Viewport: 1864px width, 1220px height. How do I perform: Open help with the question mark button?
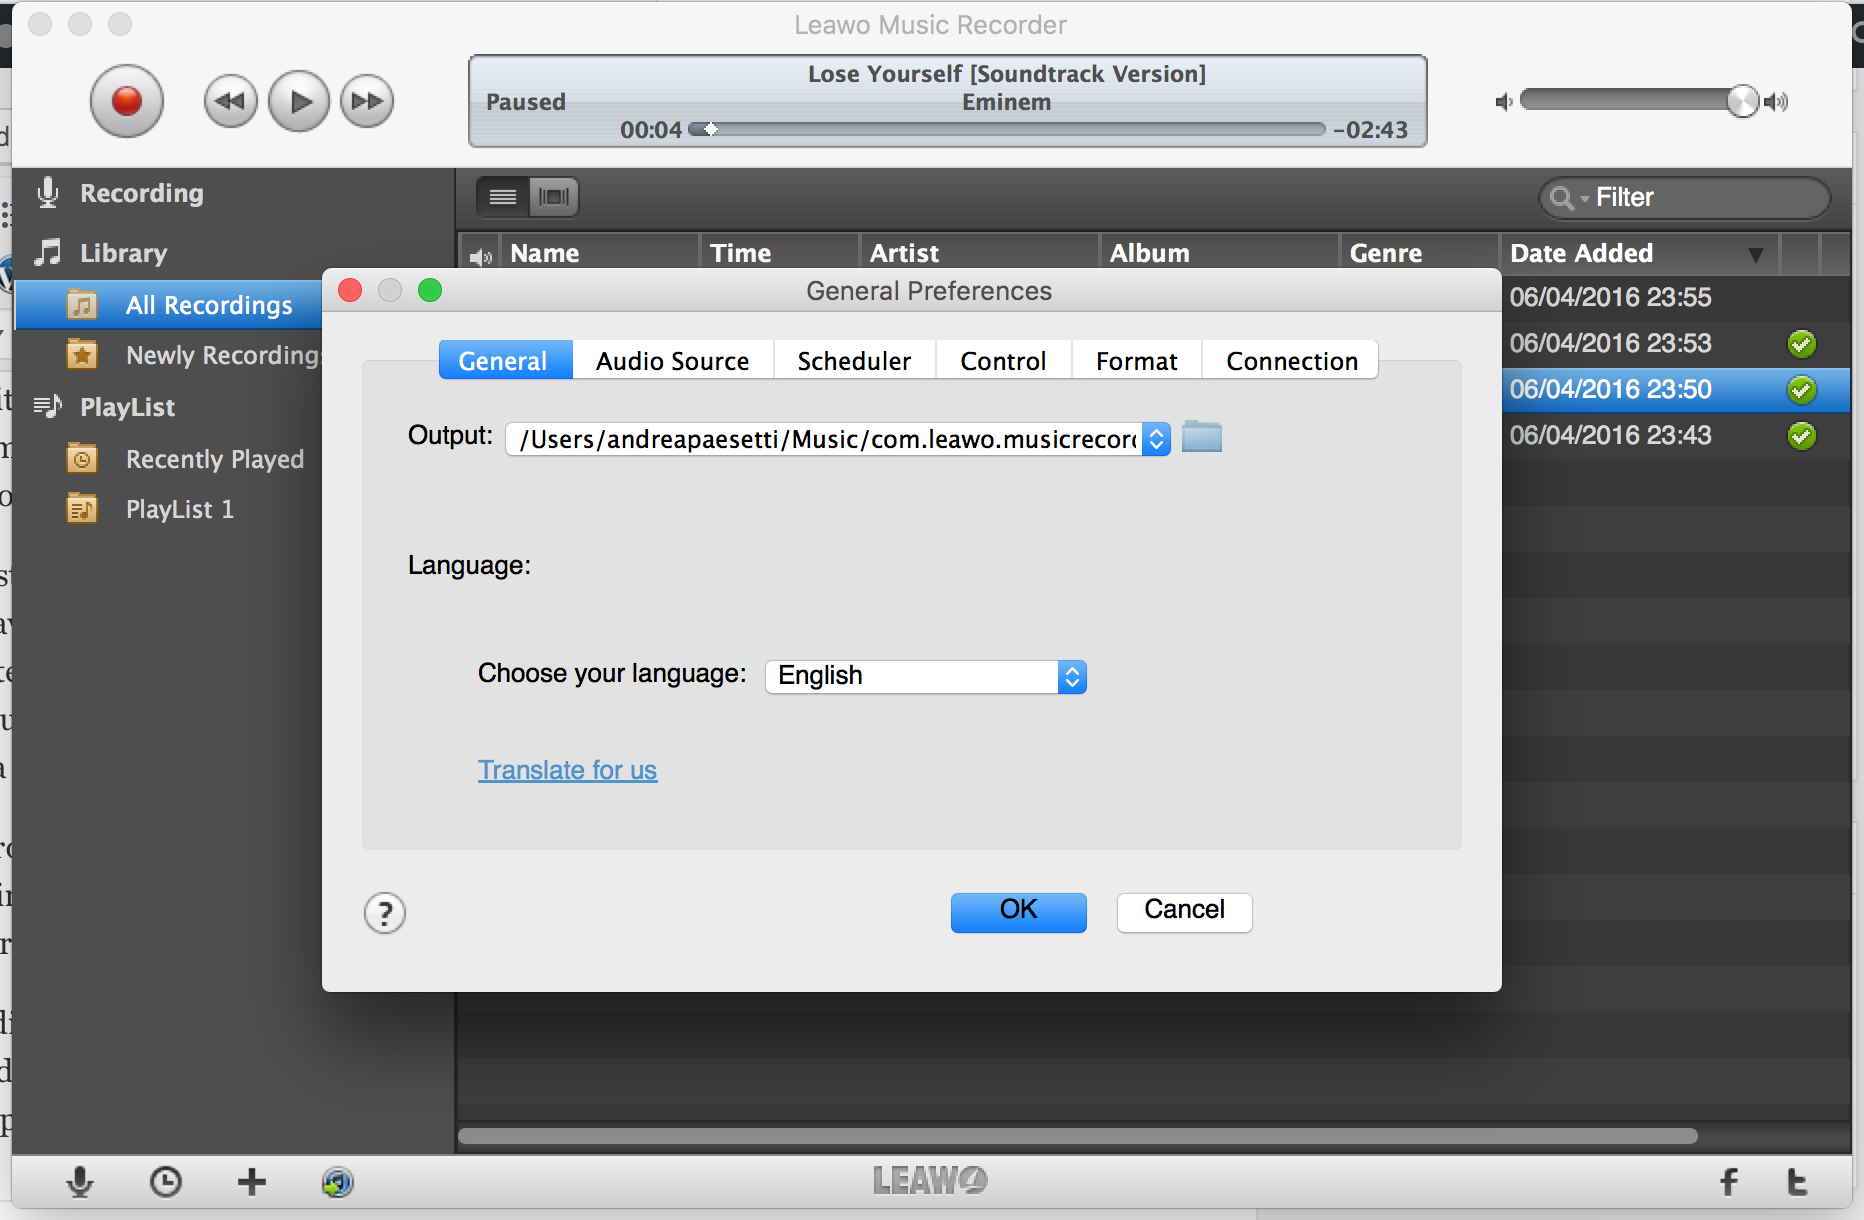[x=385, y=912]
